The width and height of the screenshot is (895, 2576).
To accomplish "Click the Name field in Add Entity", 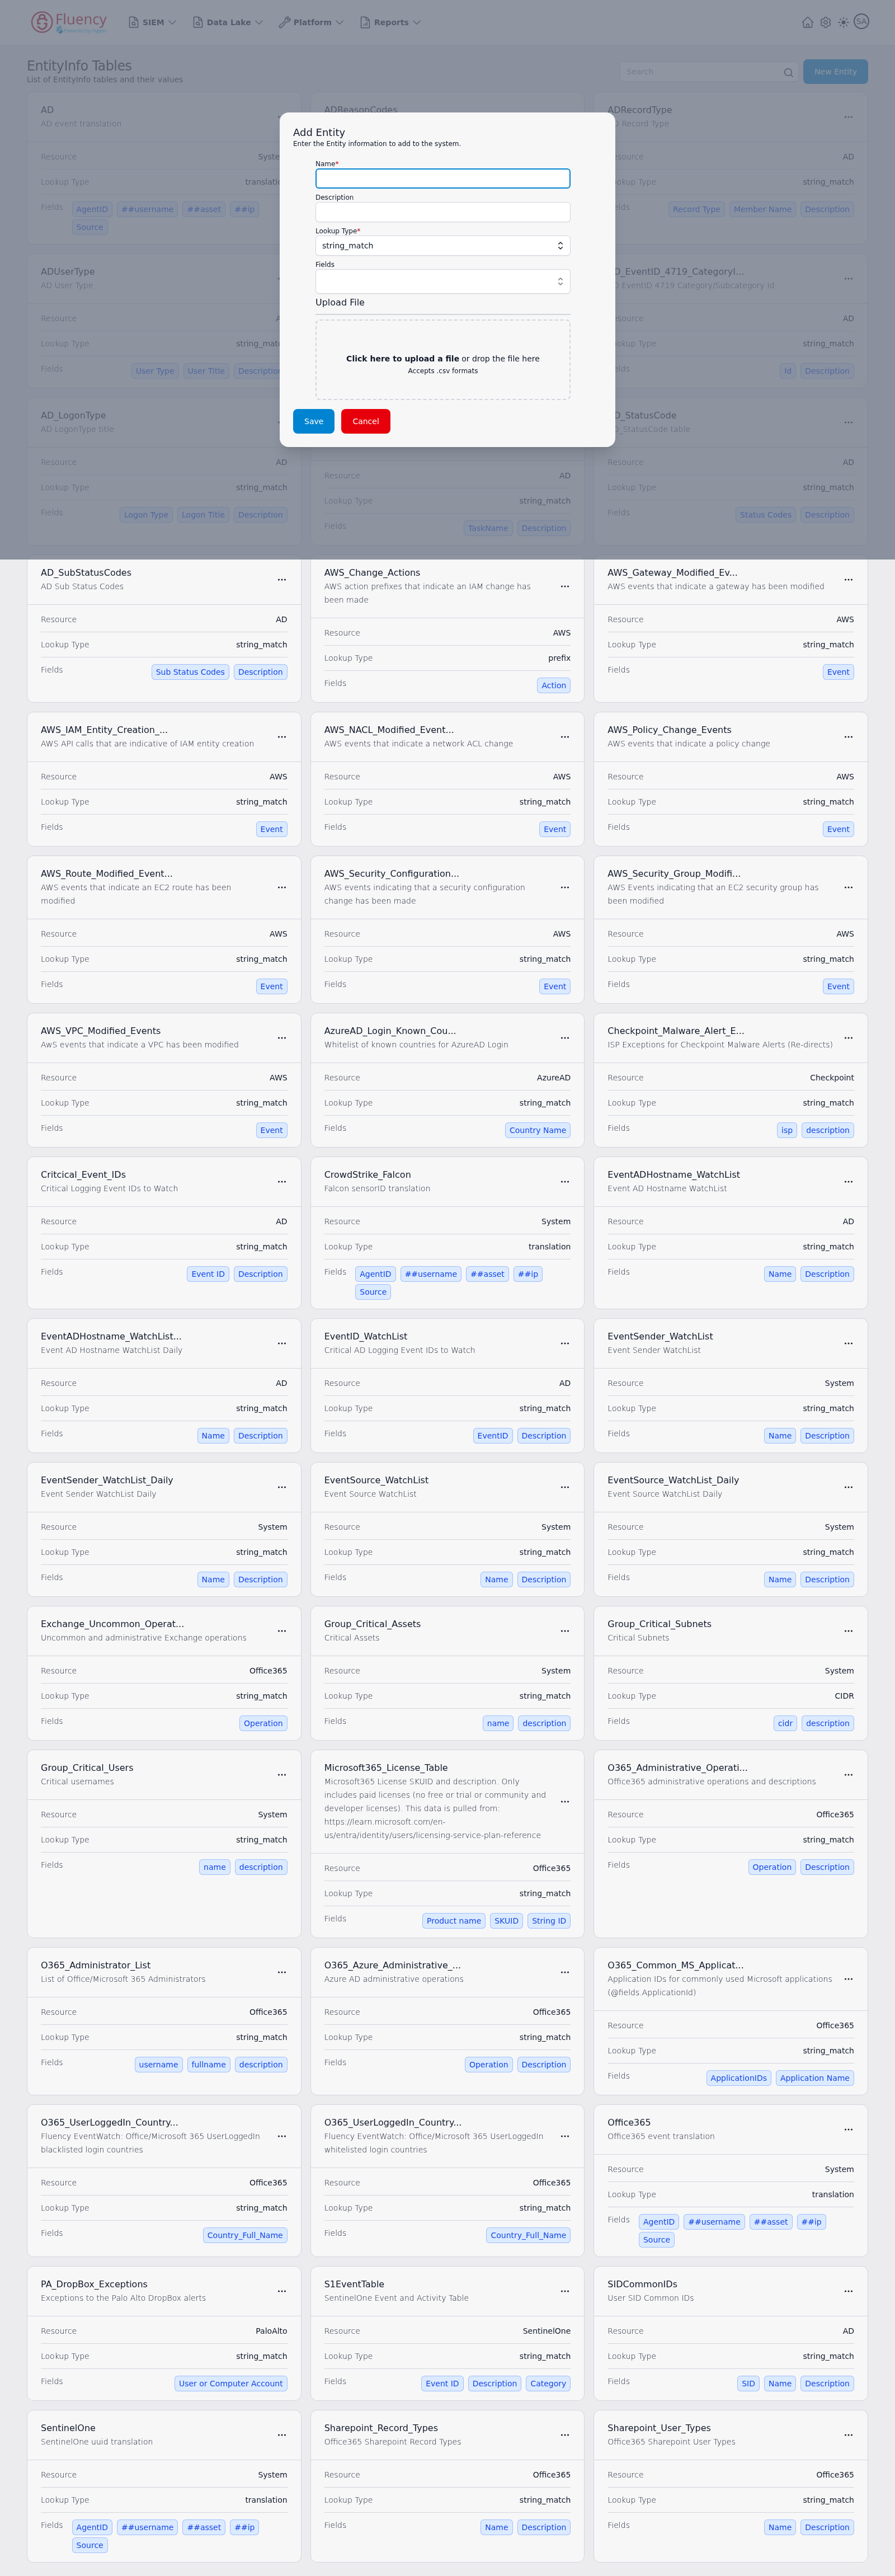I will 443,178.
